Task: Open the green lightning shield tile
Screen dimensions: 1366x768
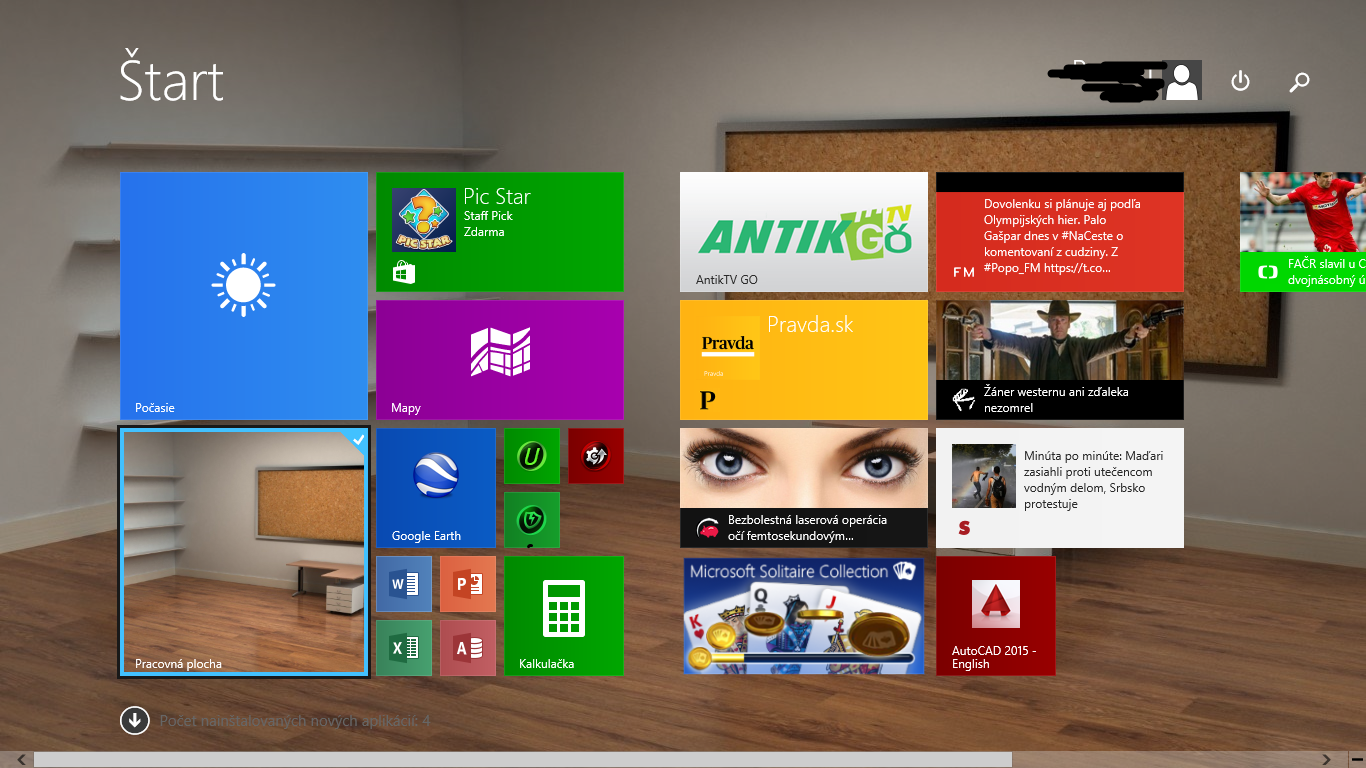Action: click(x=532, y=520)
